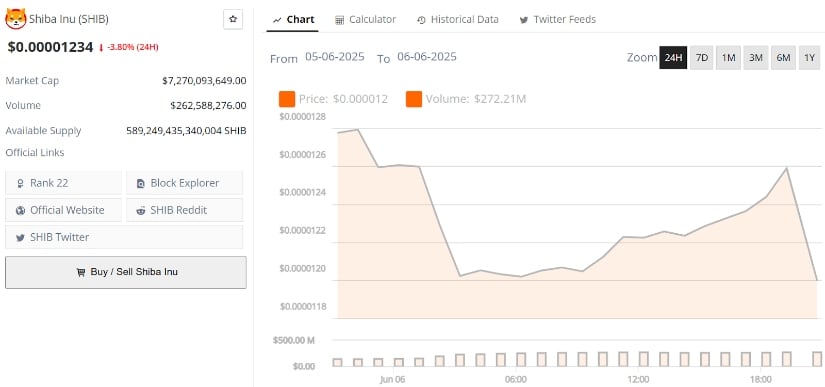Click the last volume bar in the chart
Viewport: 825px width, 387px height.
(x=817, y=359)
